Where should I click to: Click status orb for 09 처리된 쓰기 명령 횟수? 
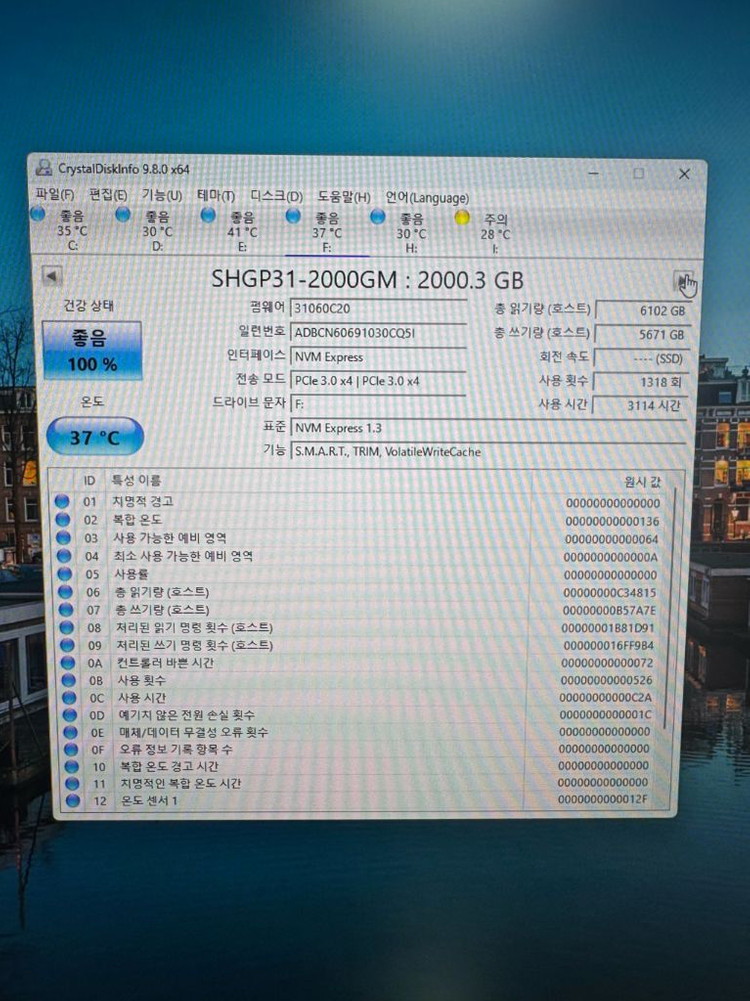[x=68, y=645]
